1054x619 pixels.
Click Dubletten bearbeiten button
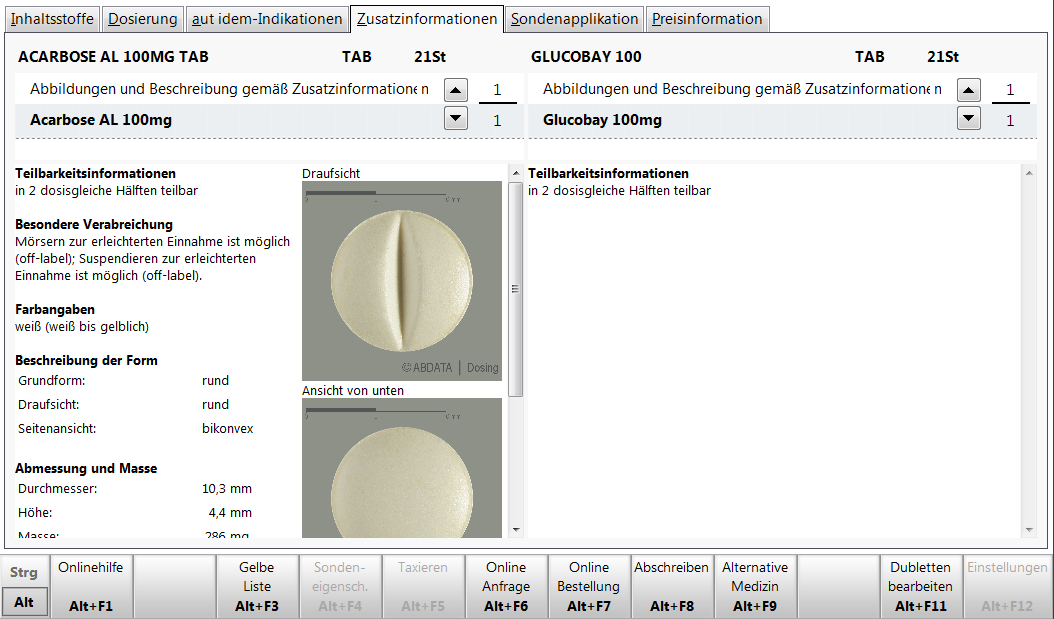(x=921, y=586)
